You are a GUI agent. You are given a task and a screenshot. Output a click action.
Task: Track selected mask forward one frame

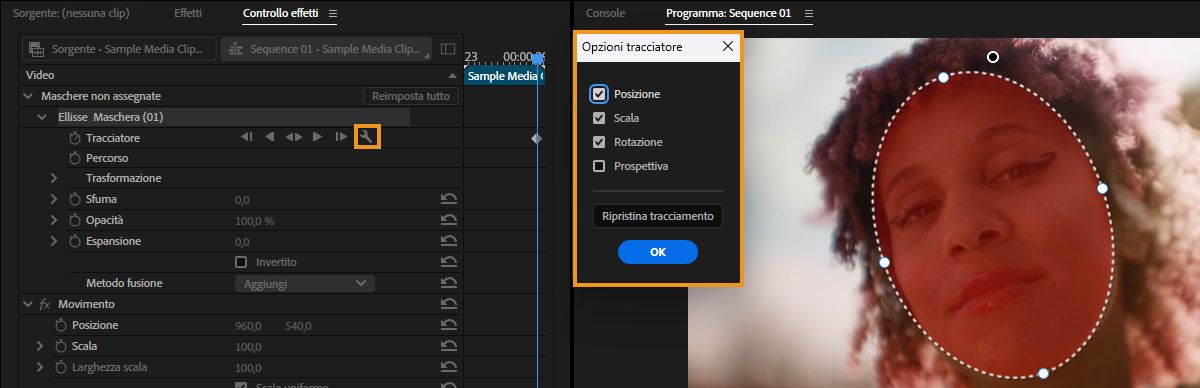pyautogui.click(x=341, y=137)
